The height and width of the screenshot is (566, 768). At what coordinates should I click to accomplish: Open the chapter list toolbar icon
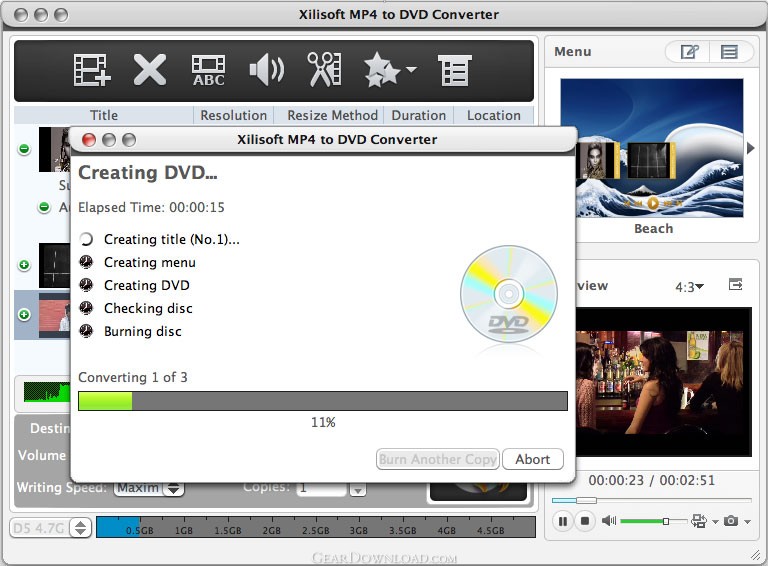[x=455, y=70]
